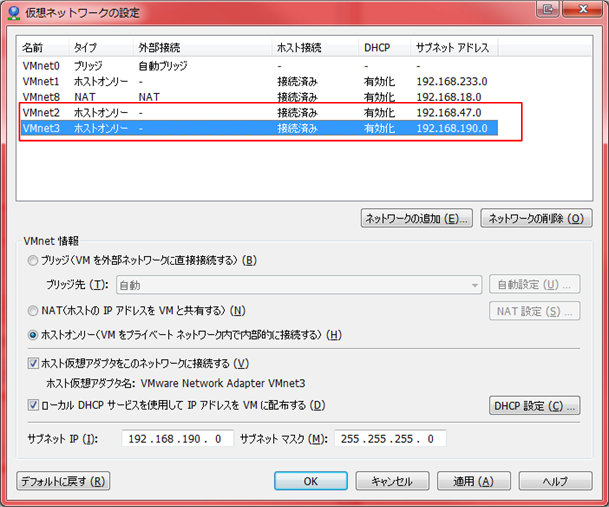
Task: Select the VMnet8 NAT network row
Action: tap(42, 97)
